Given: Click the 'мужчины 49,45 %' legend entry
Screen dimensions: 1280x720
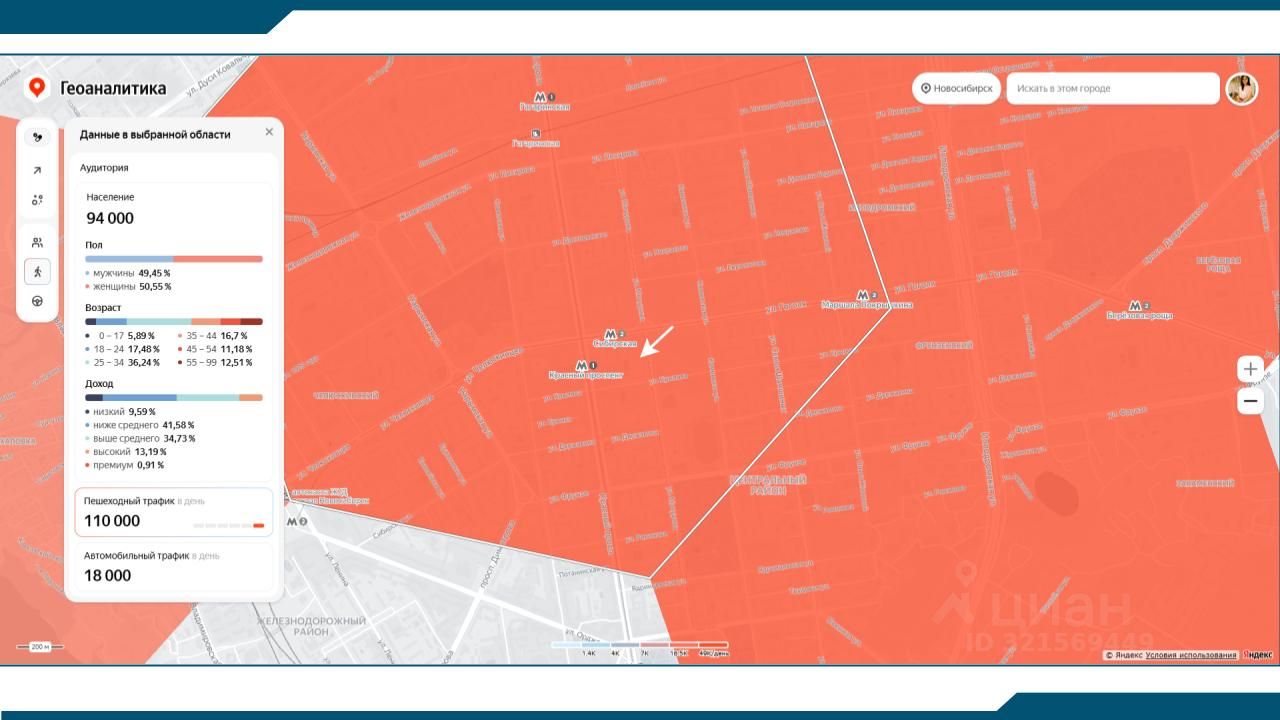Looking at the screenshot, I should click(x=128, y=273).
